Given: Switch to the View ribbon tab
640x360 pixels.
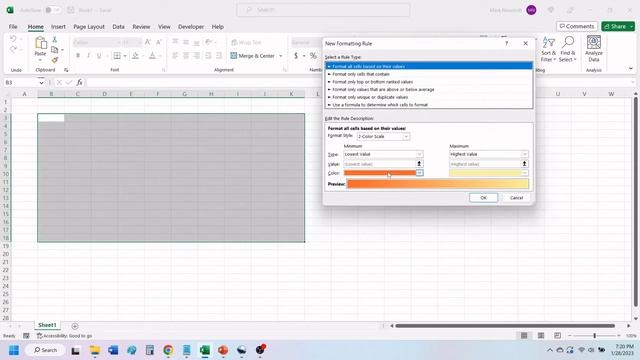Looking at the screenshot, I should click(x=164, y=27).
